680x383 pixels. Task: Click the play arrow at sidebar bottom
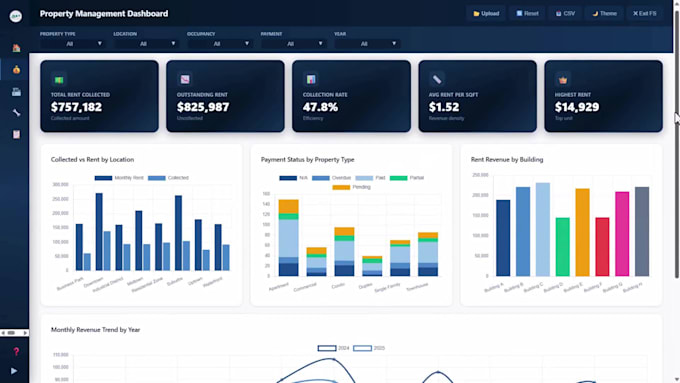click(x=14, y=371)
